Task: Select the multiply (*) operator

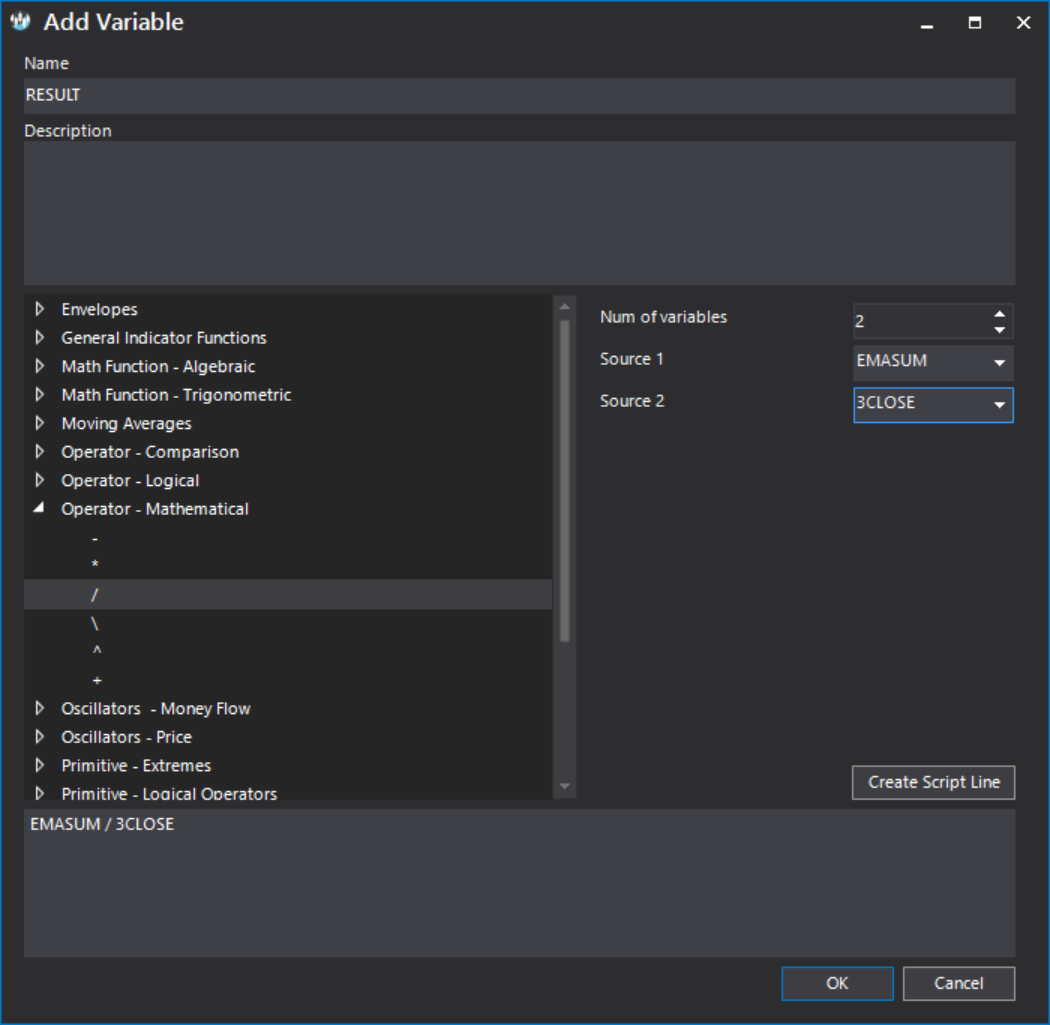Action: click(x=95, y=564)
